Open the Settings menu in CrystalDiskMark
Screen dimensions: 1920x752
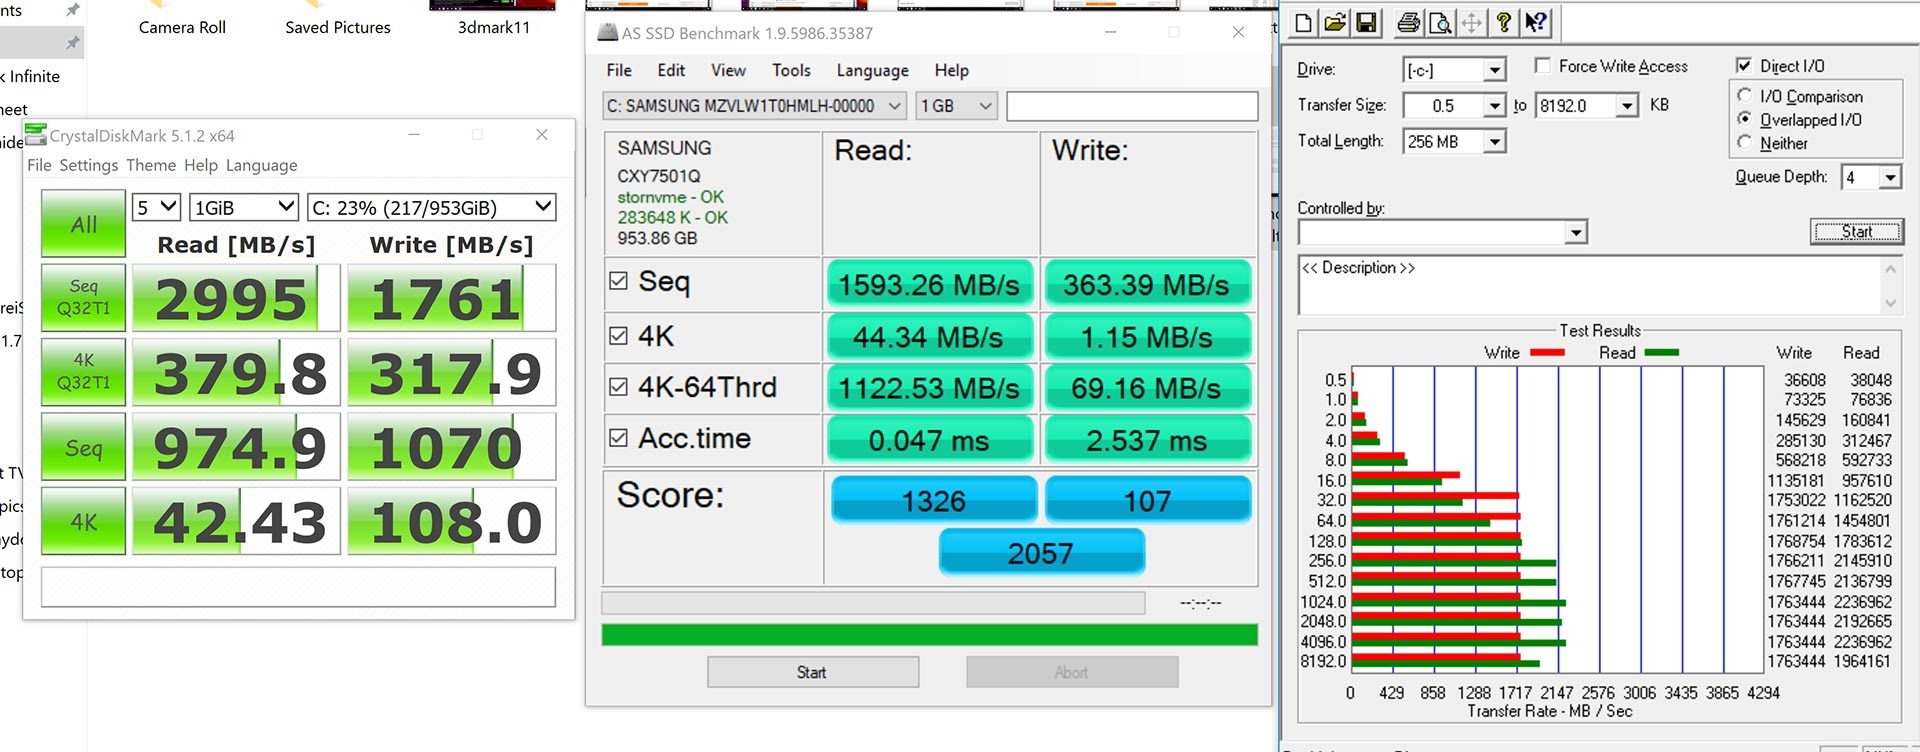[89, 165]
